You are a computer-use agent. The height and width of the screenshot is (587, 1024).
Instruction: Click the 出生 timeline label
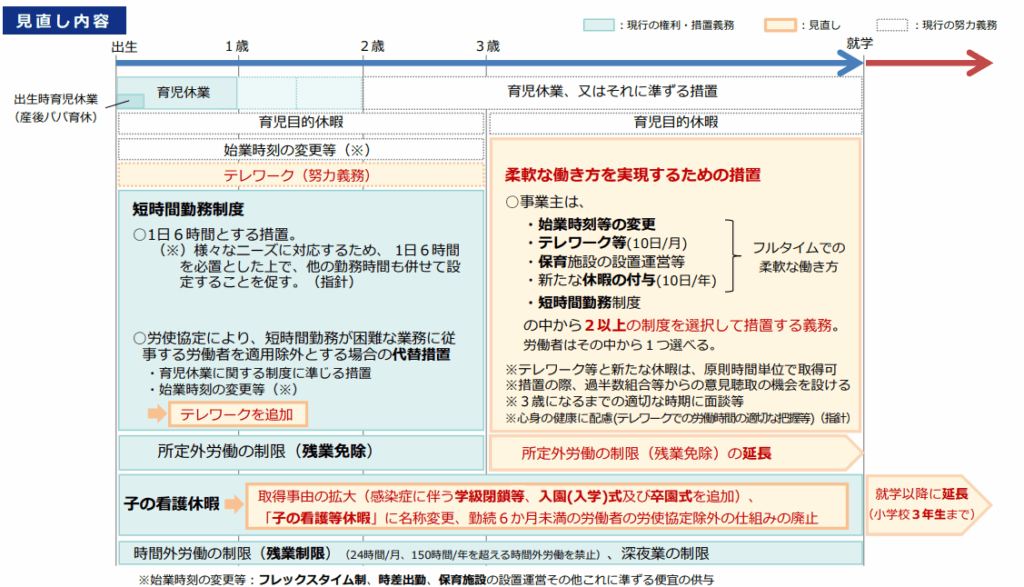click(125, 45)
